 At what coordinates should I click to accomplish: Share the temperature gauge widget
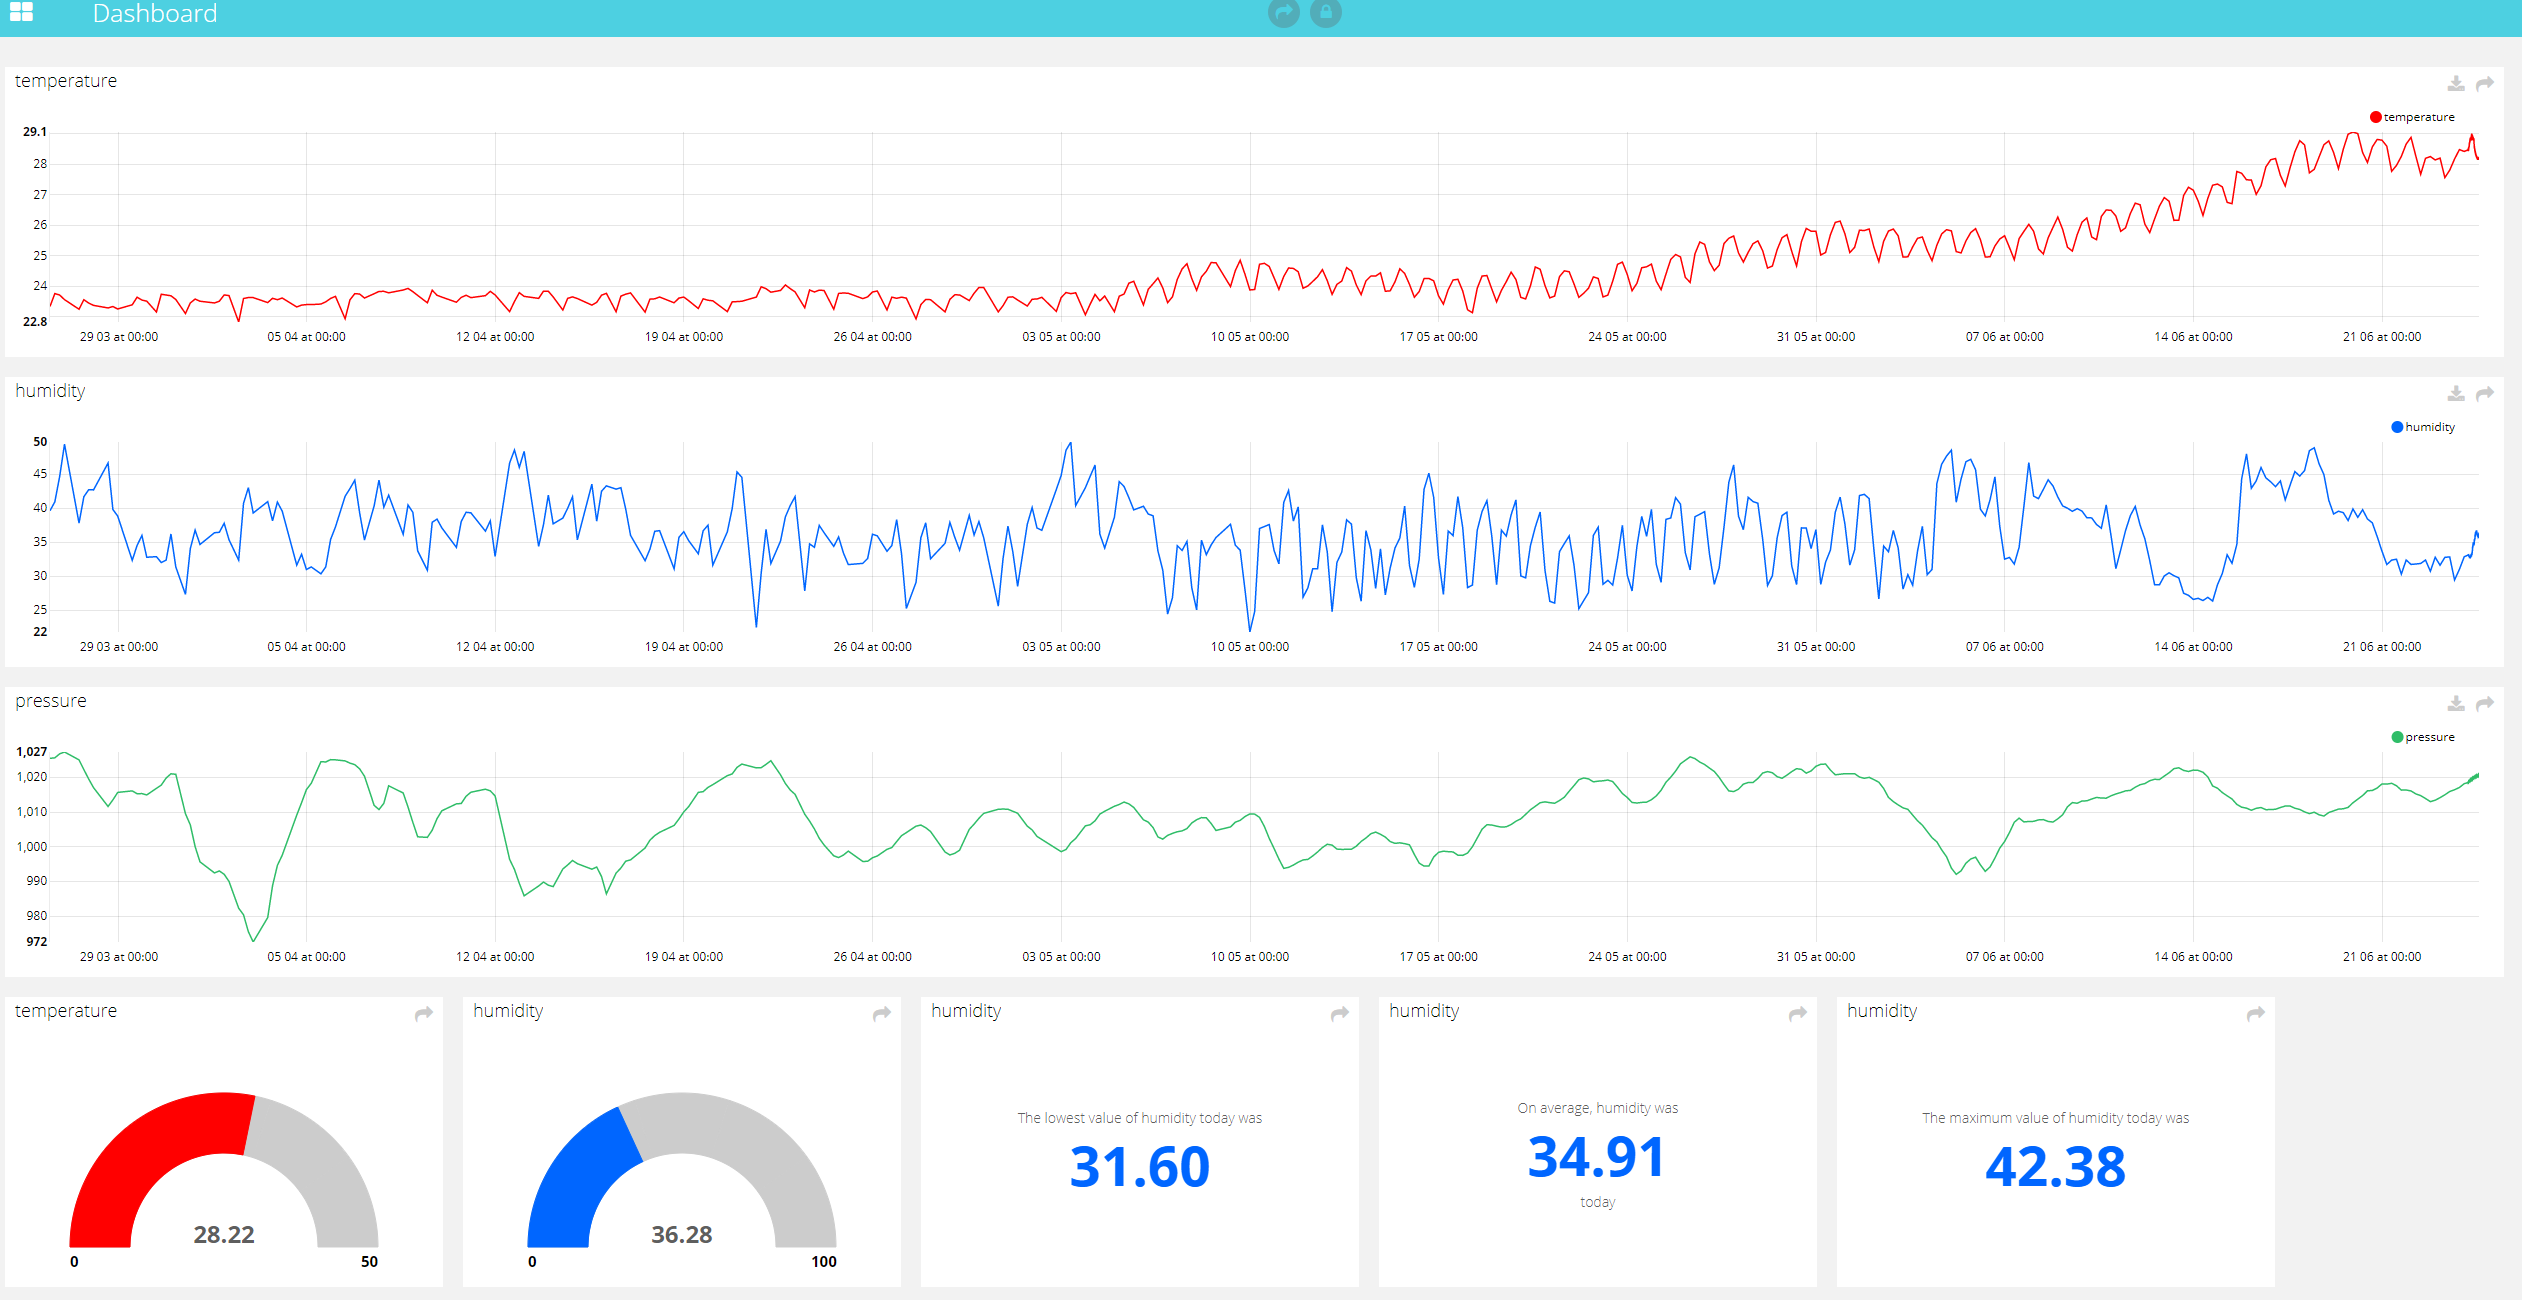point(424,1013)
